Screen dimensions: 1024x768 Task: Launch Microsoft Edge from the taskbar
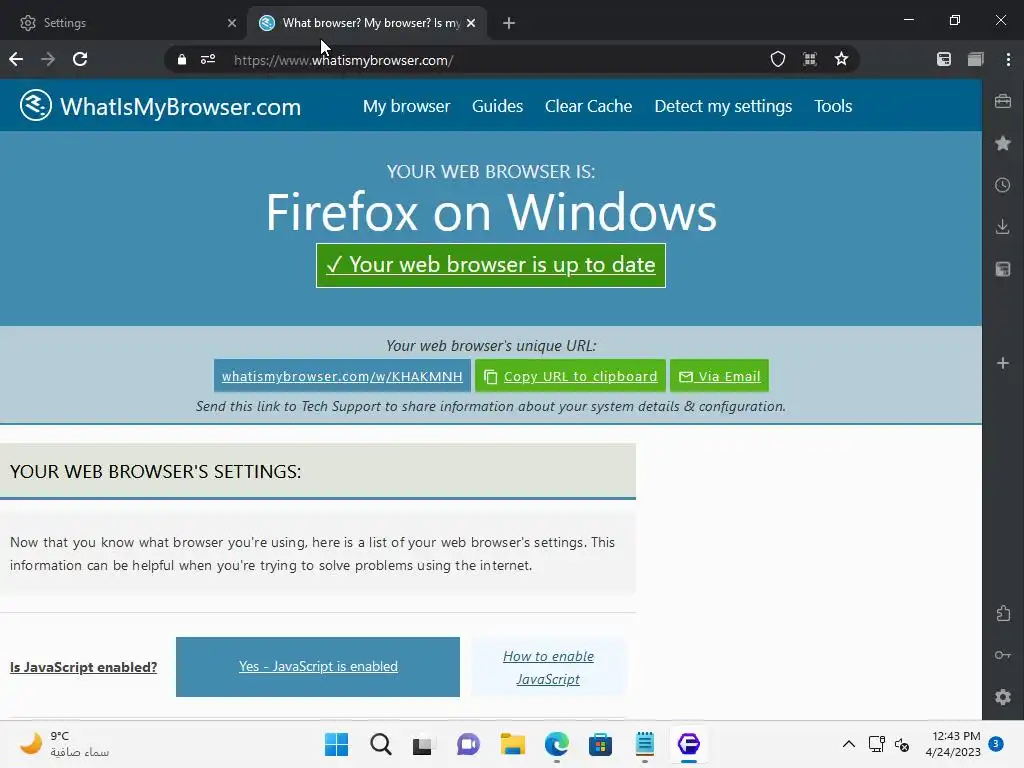556,744
